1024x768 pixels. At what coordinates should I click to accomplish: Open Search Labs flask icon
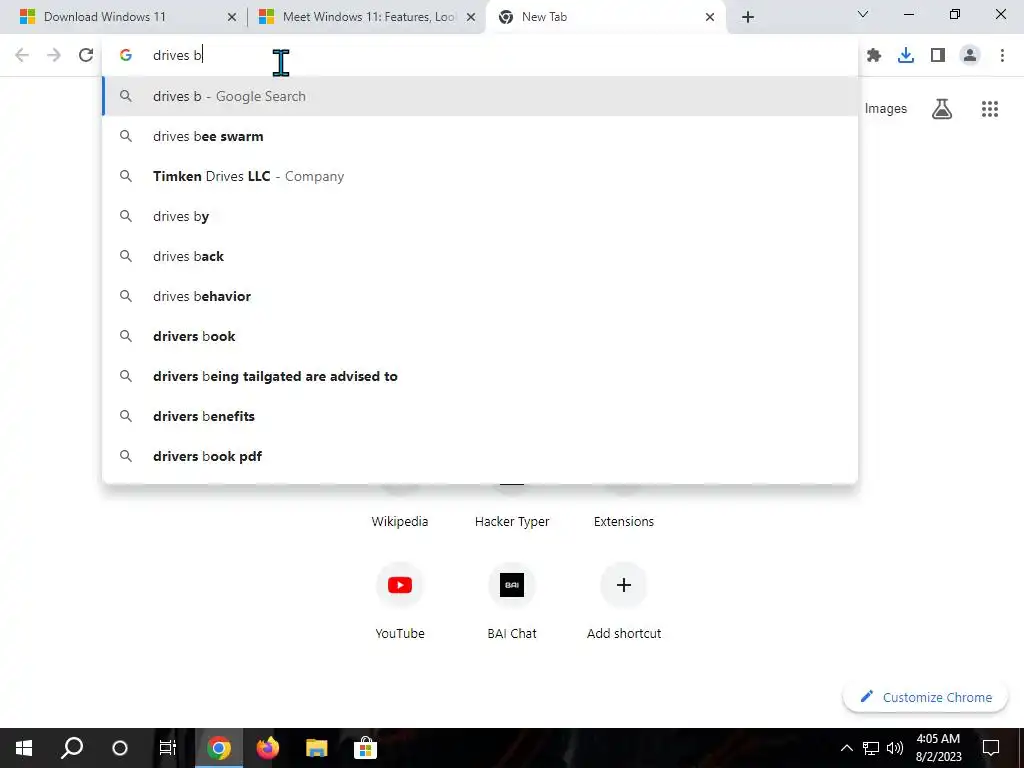tap(942, 109)
